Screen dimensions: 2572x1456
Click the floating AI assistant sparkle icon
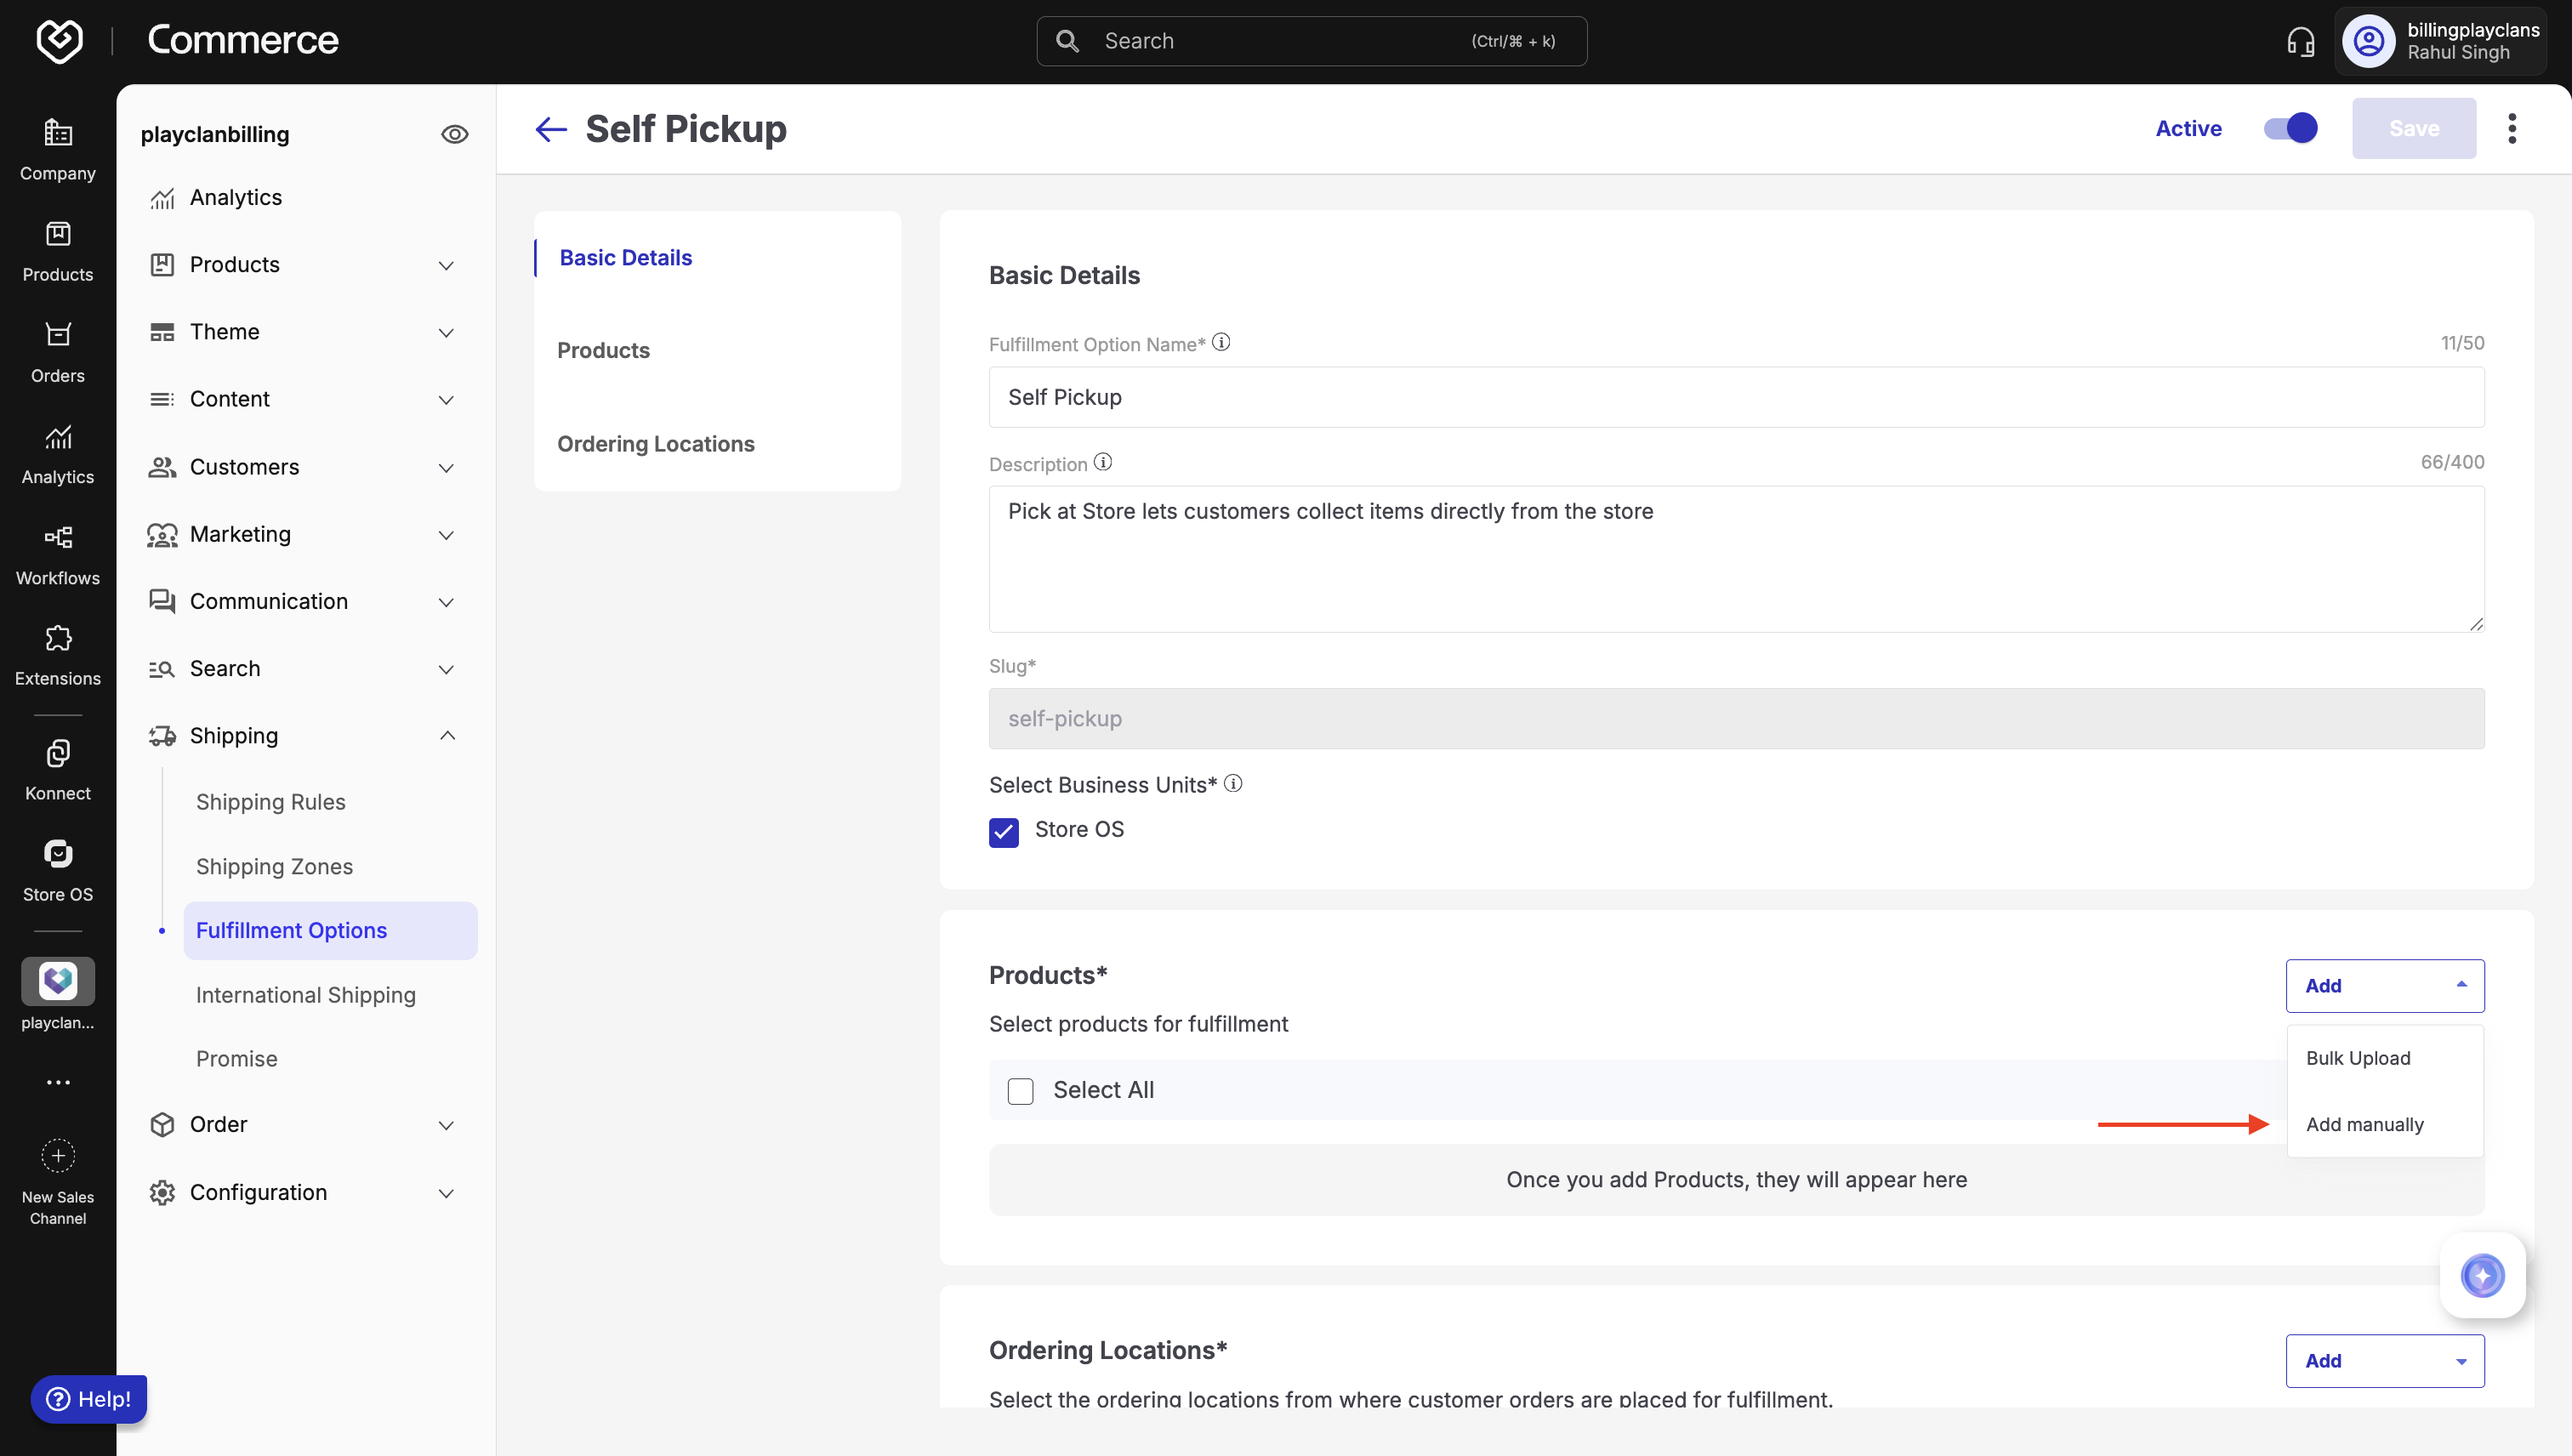2482,1275
